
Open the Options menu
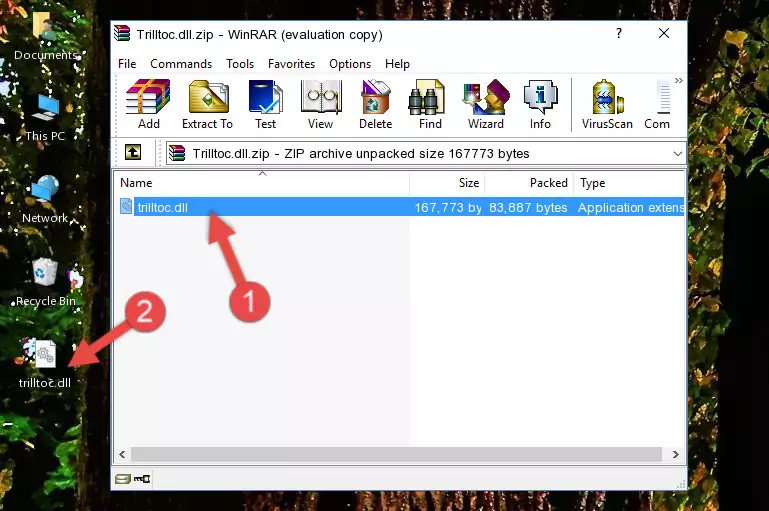point(350,64)
